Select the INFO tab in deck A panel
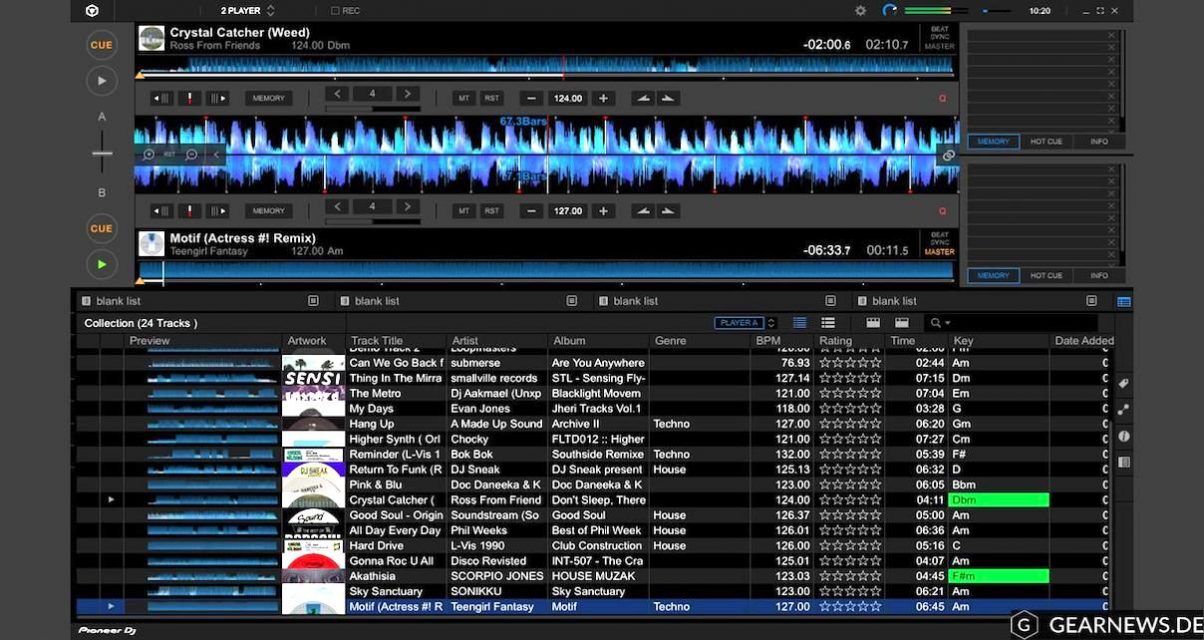1204x640 pixels. pos(1099,142)
